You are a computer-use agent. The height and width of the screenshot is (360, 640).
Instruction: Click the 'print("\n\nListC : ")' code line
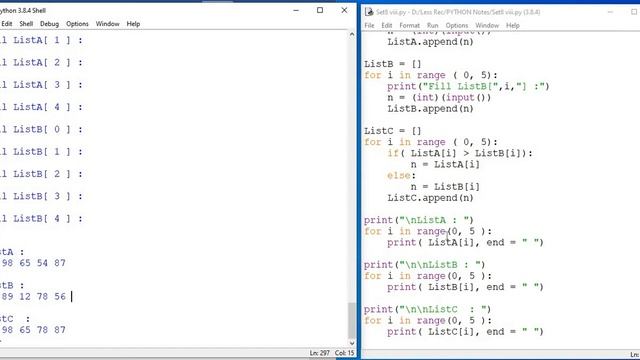coord(427,309)
